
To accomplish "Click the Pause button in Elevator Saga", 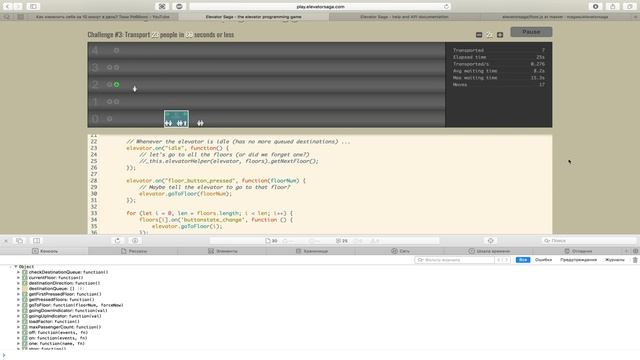I will pyautogui.click(x=531, y=32).
